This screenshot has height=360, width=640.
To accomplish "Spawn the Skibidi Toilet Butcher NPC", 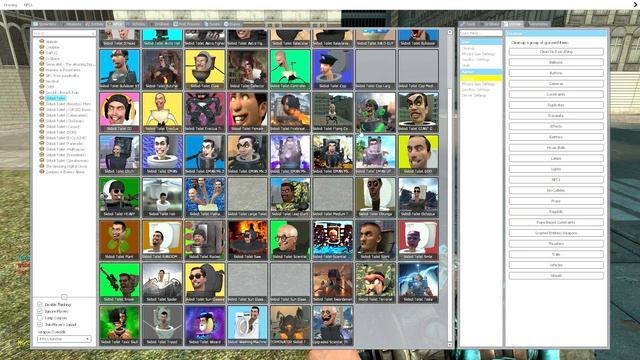I will pos(162,69).
